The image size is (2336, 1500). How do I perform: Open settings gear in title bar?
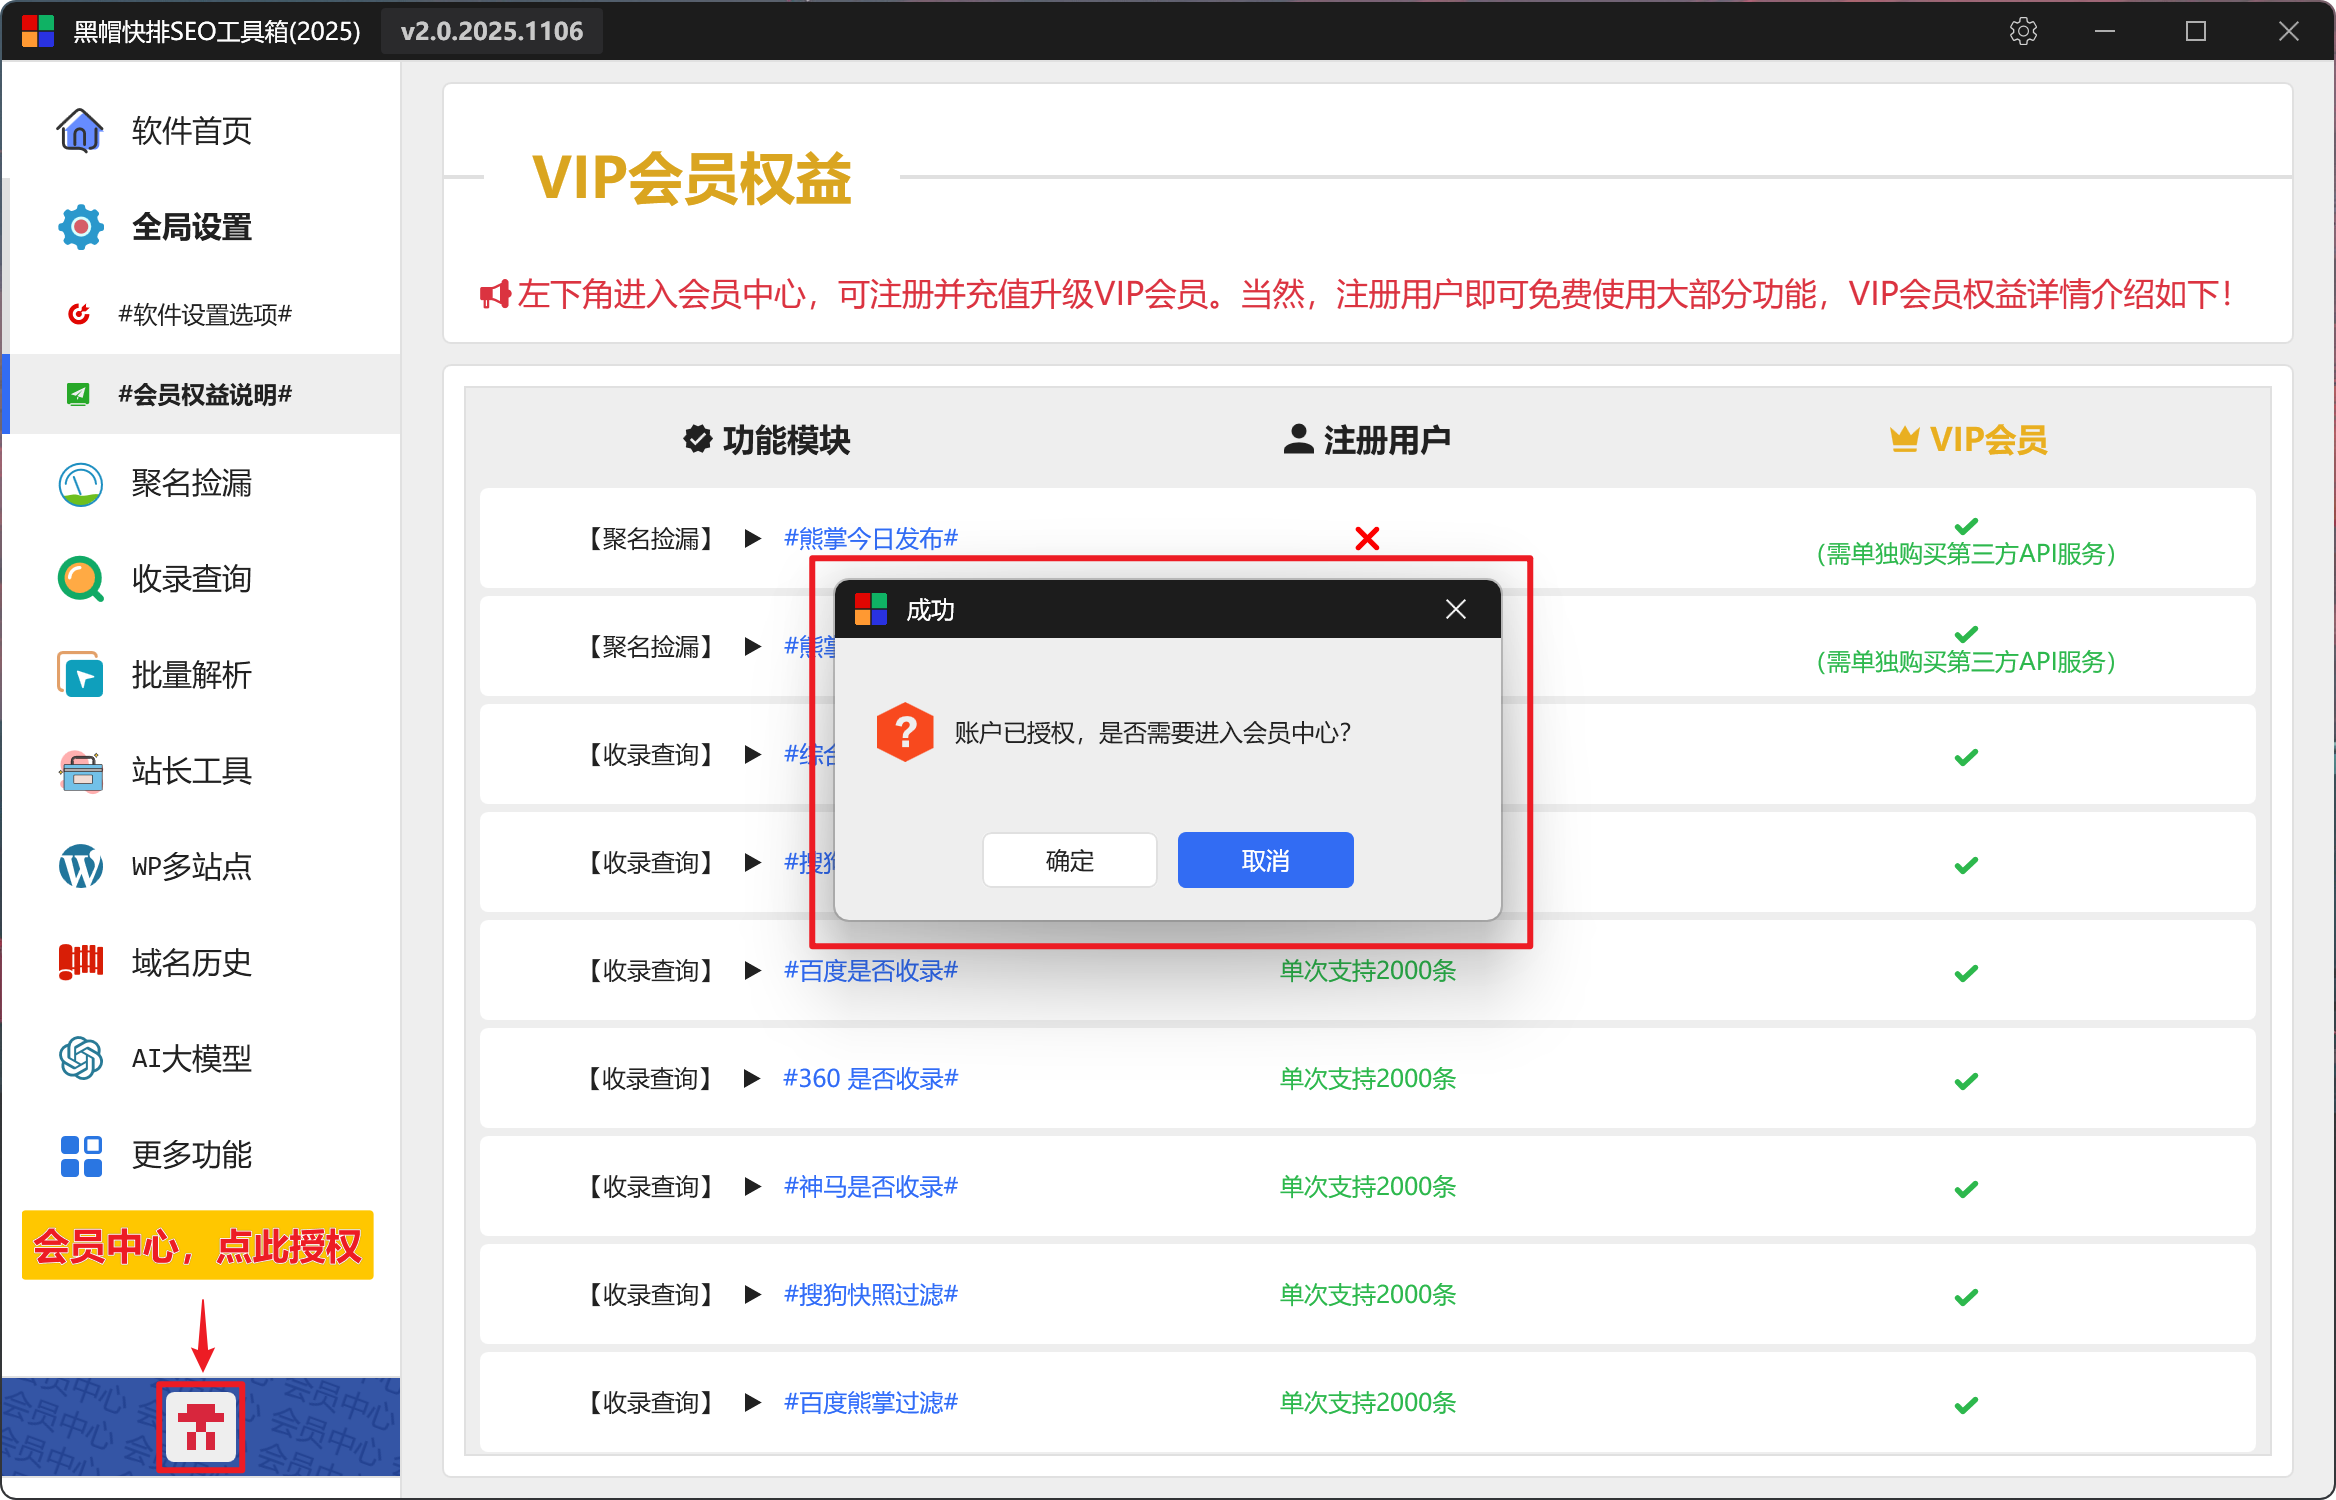(2023, 31)
